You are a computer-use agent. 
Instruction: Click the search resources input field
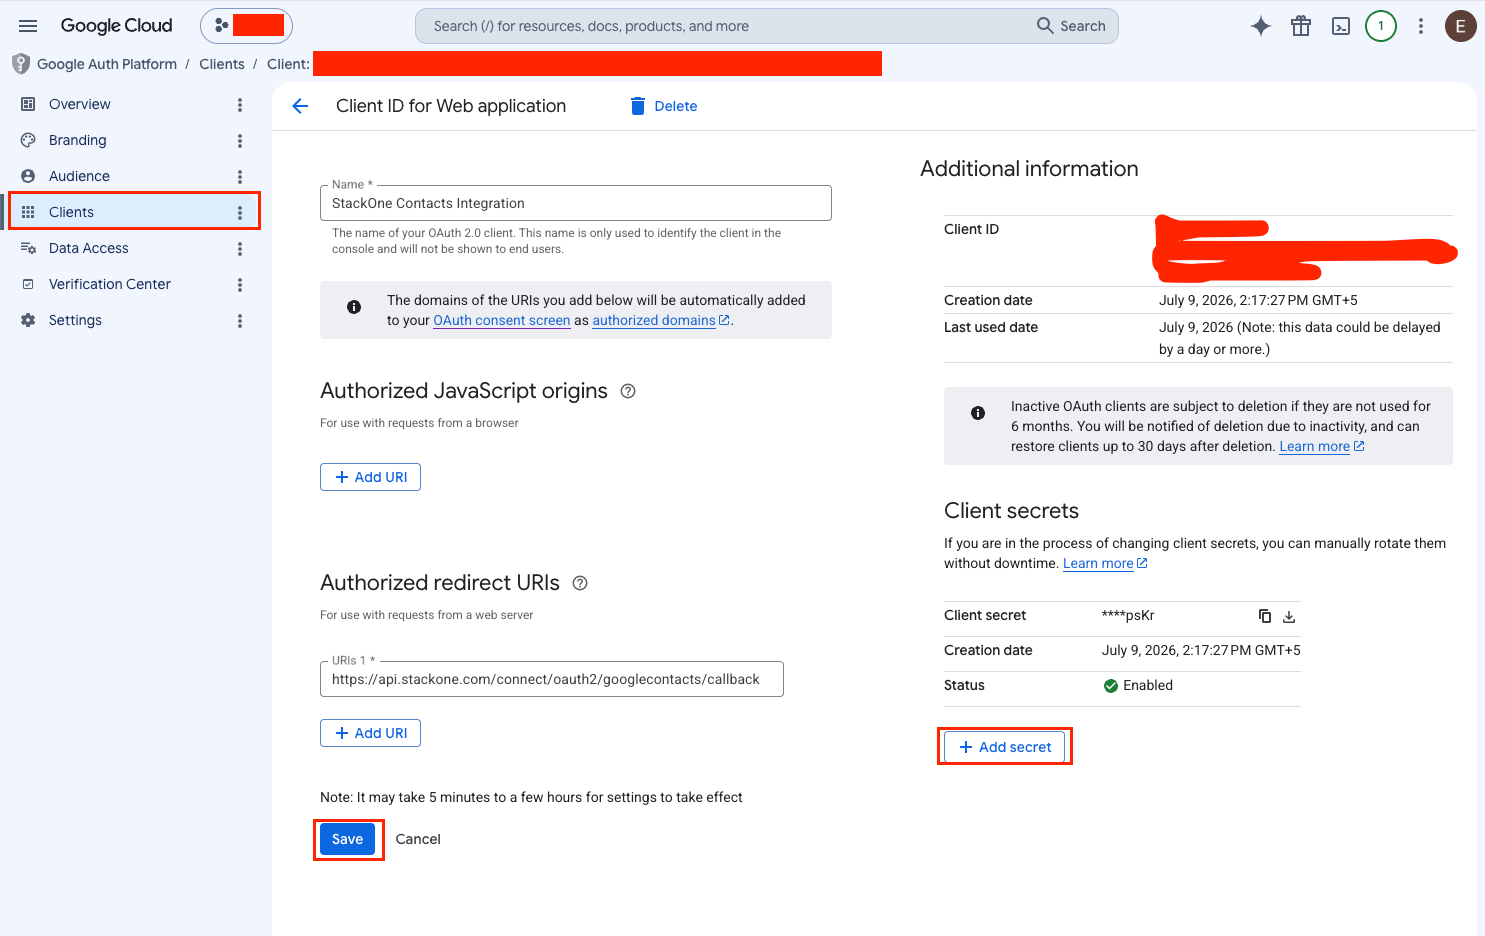(x=725, y=26)
